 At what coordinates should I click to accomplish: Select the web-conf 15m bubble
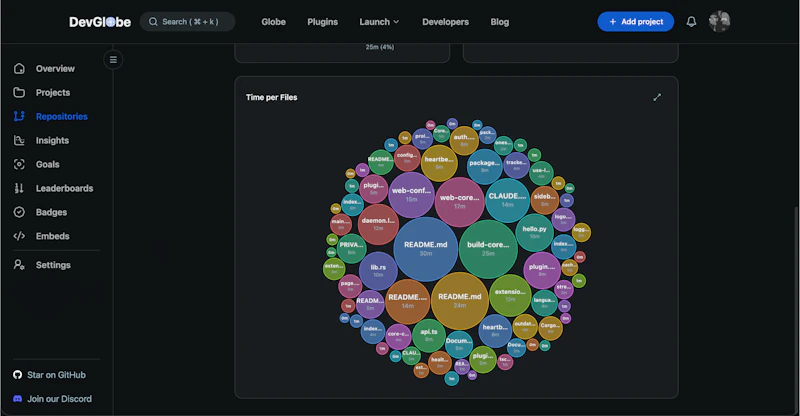[411, 194]
